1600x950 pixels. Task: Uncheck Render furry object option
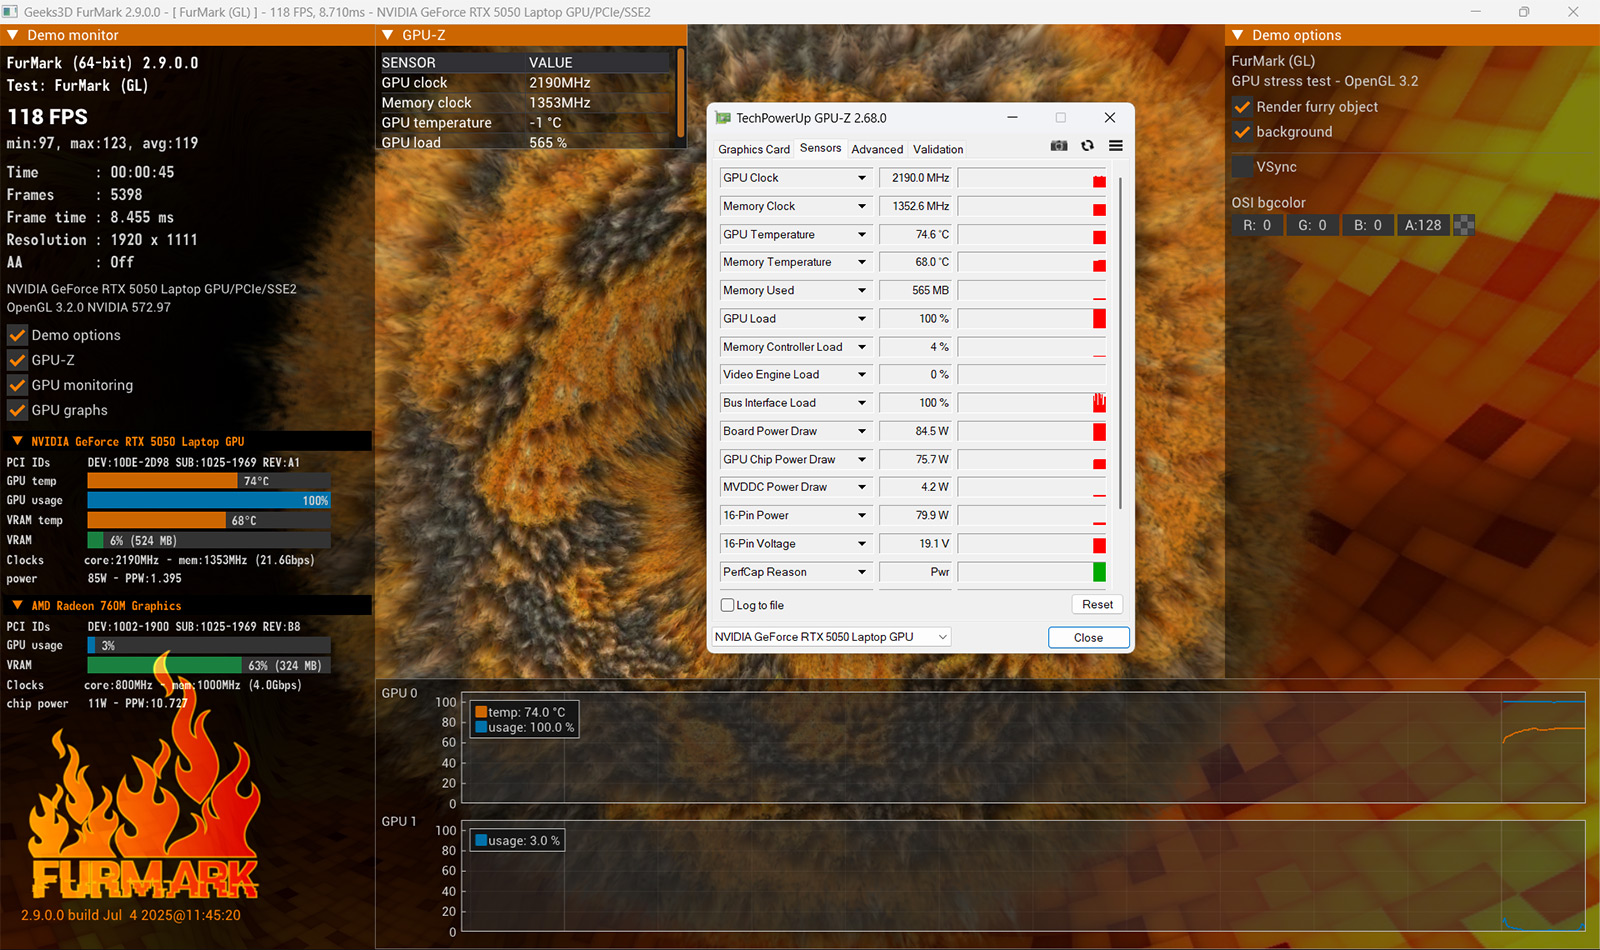coord(1242,107)
